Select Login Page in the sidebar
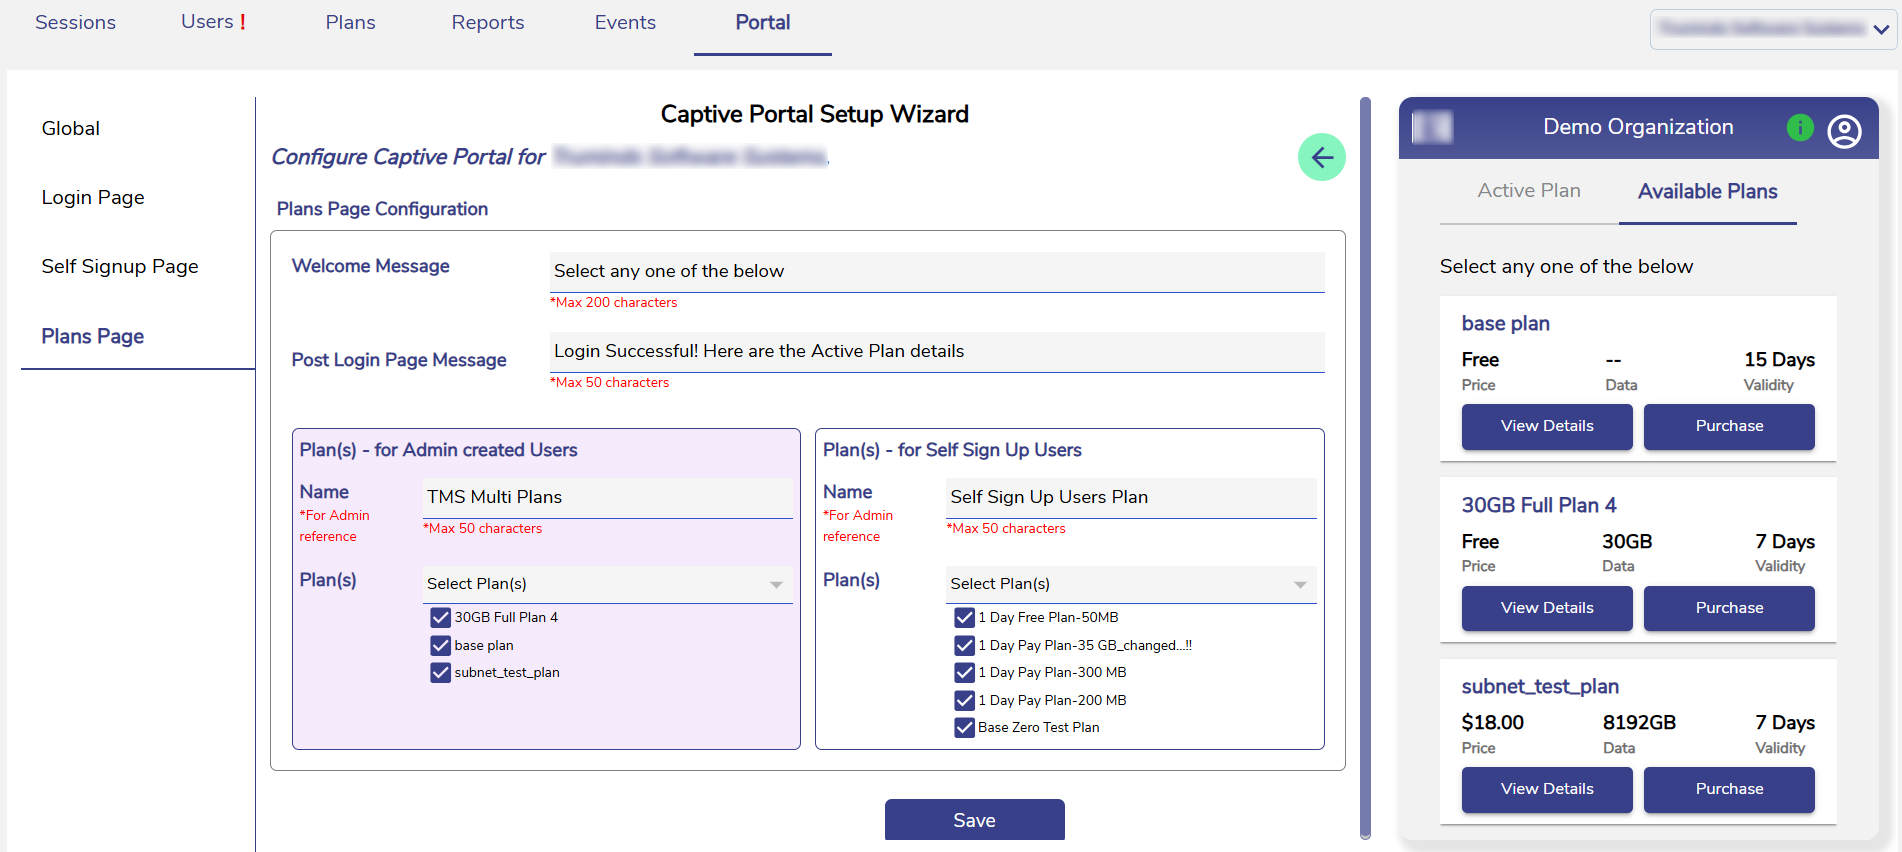Screen dimensions: 1902x852 pyautogui.click(x=93, y=198)
